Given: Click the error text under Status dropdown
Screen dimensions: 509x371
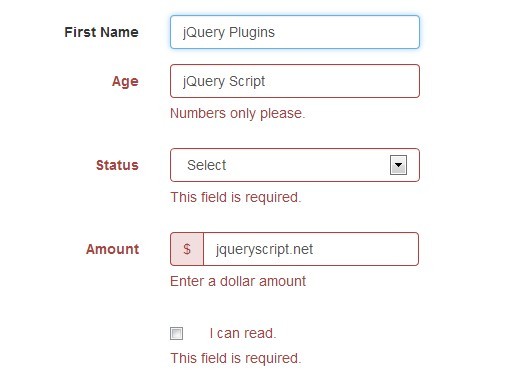Looking at the screenshot, I should (x=236, y=198).
